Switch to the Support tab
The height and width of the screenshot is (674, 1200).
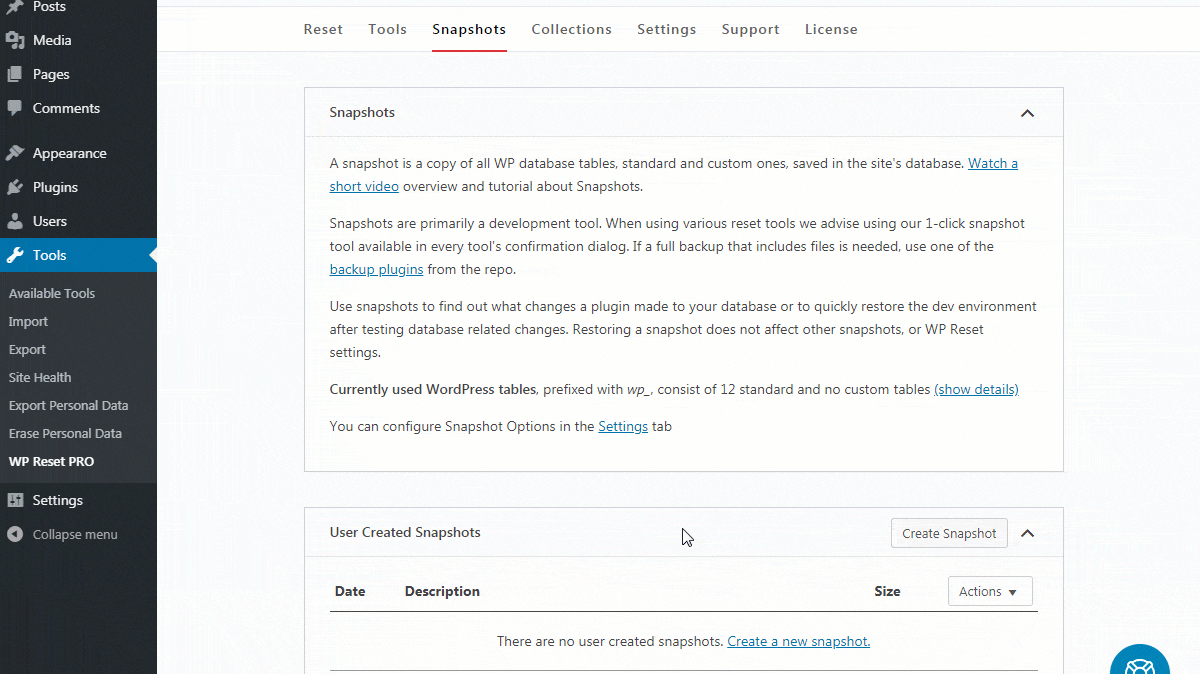tap(750, 29)
